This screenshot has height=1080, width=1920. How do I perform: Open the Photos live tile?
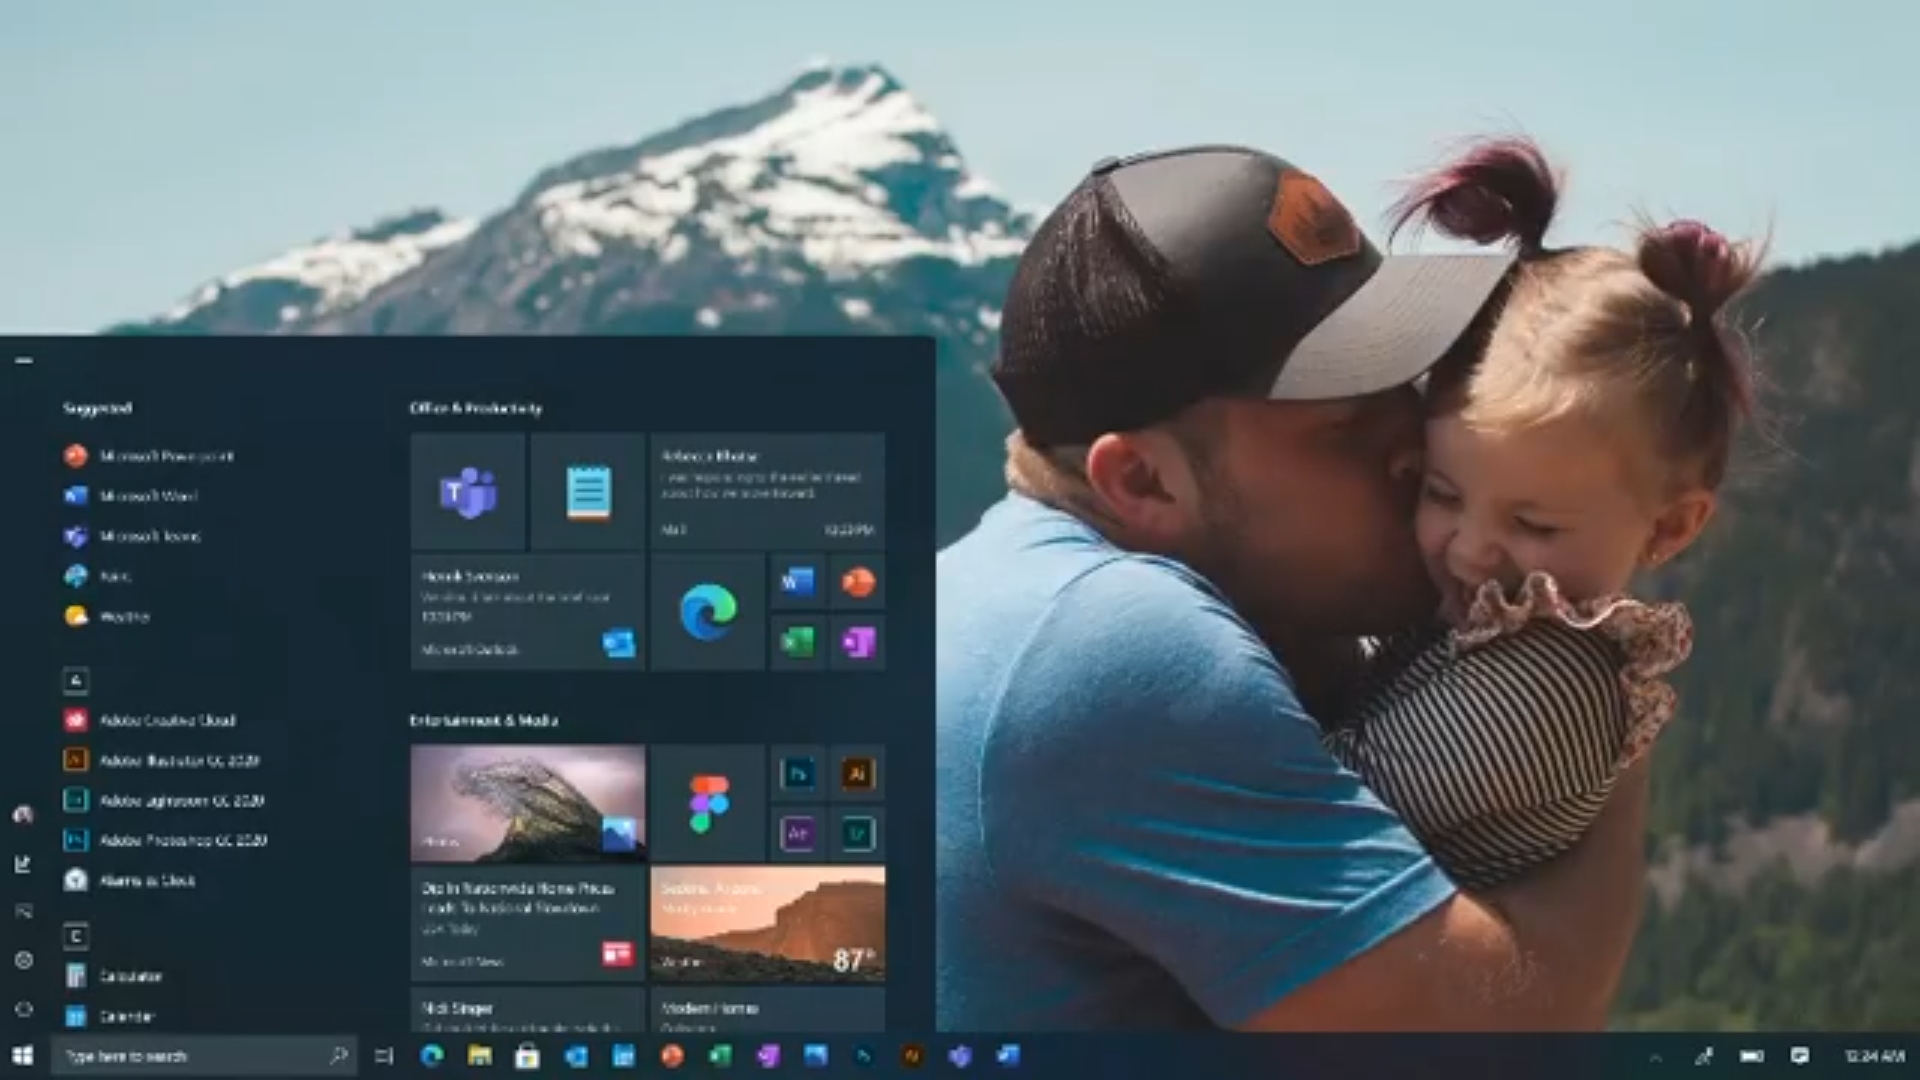click(x=528, y=803)
